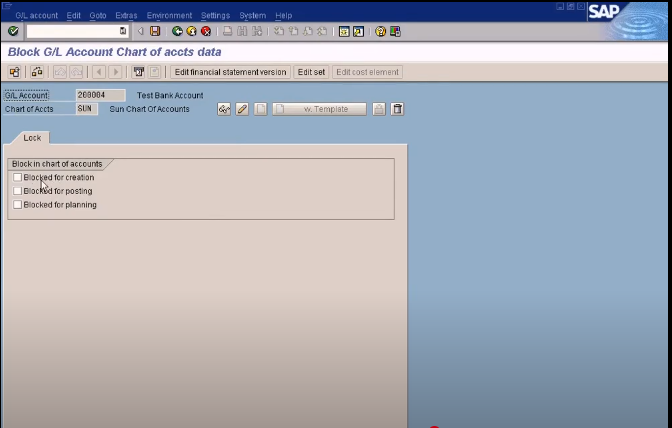Tick the Blocked for posting checkbox

(18, 191)
